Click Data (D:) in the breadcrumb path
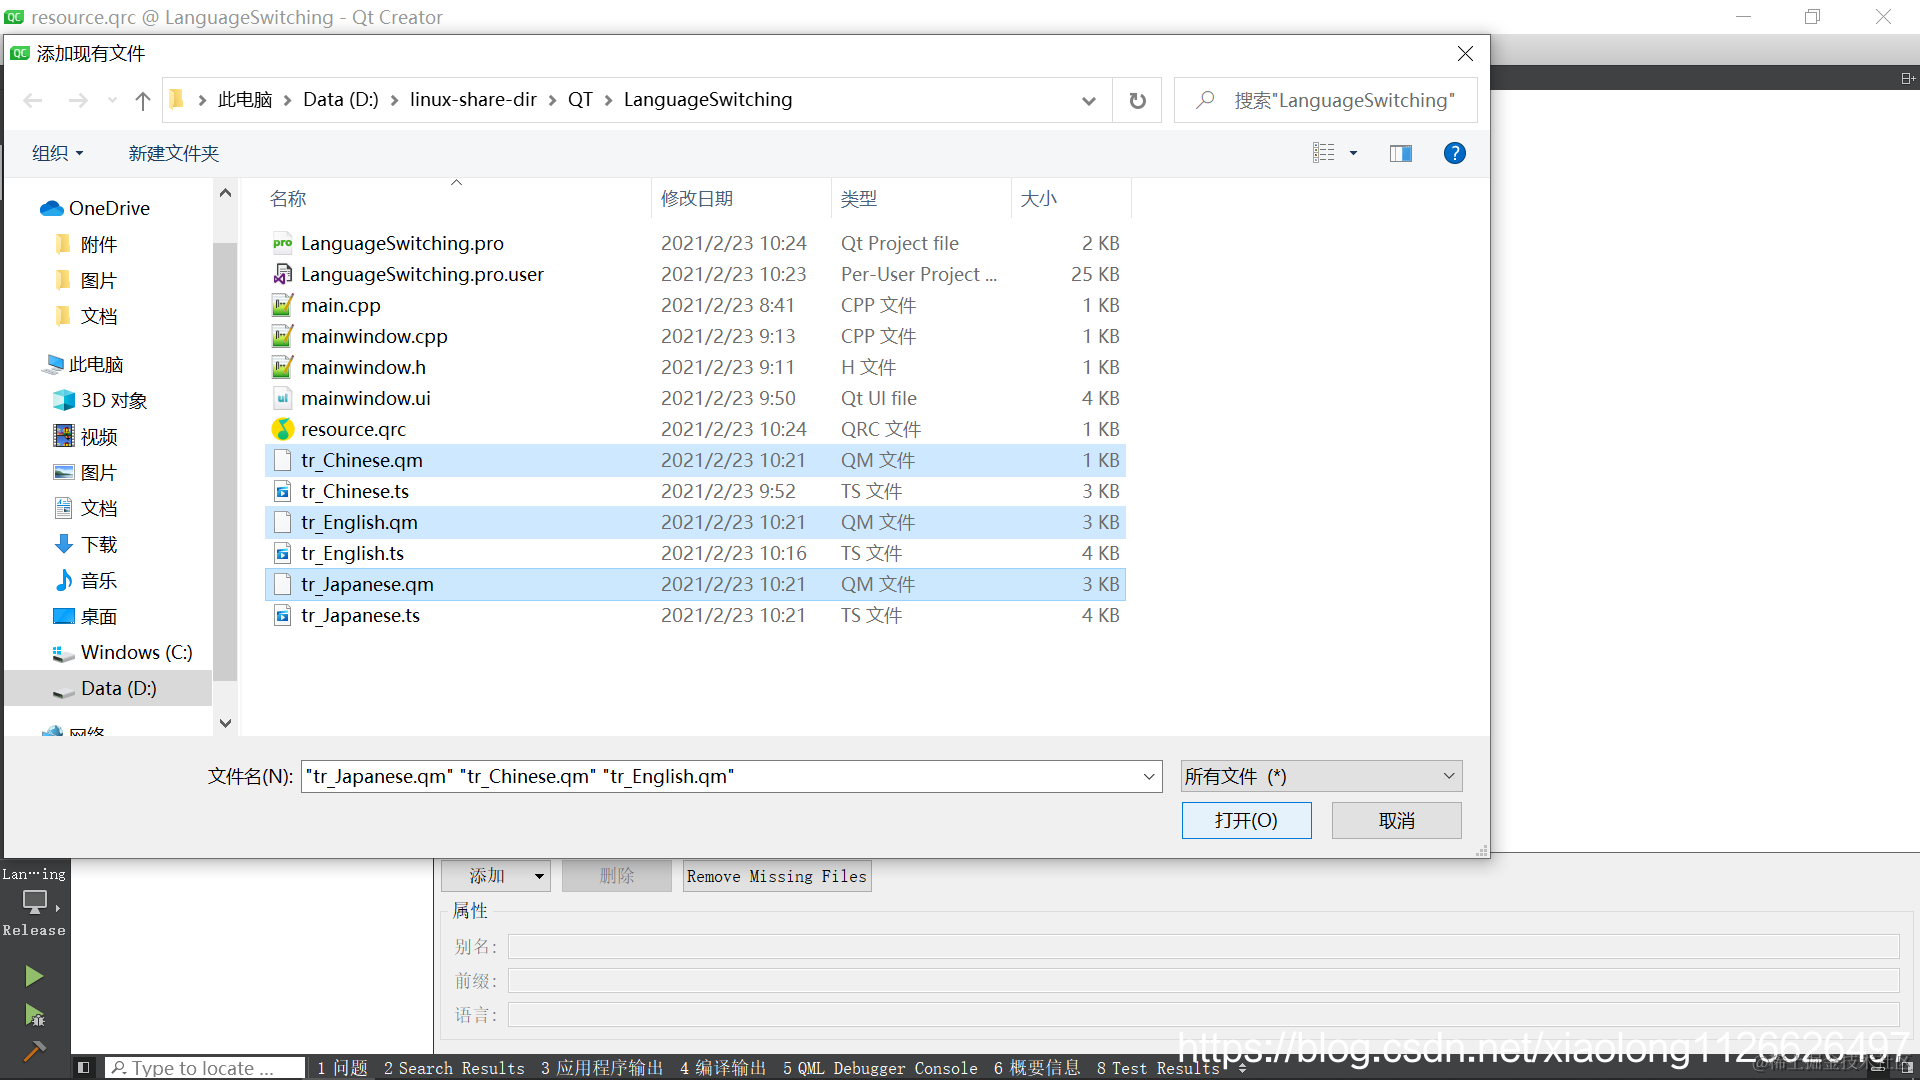 point(341,100)
